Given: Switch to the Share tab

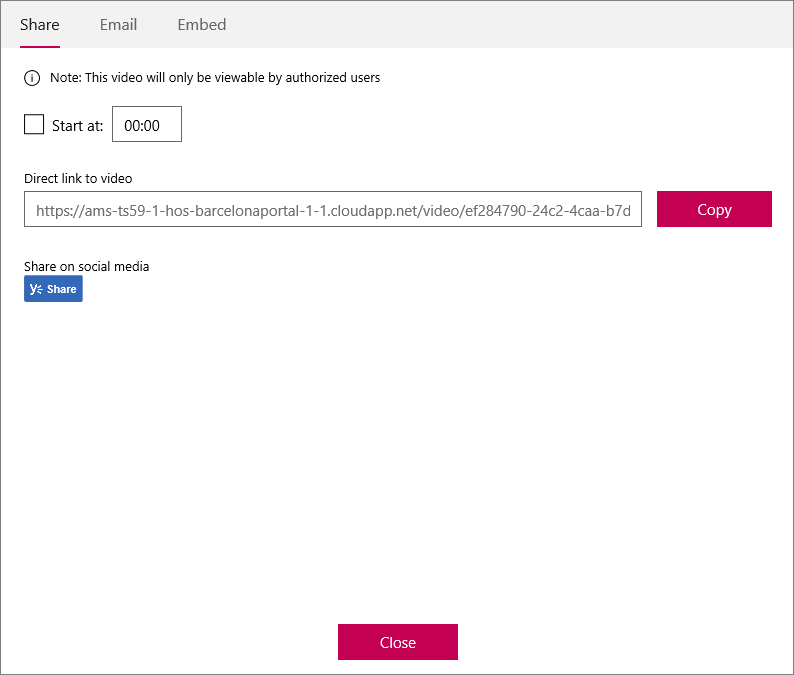Looking at the screenshot, I should click(x=39, y=25).
